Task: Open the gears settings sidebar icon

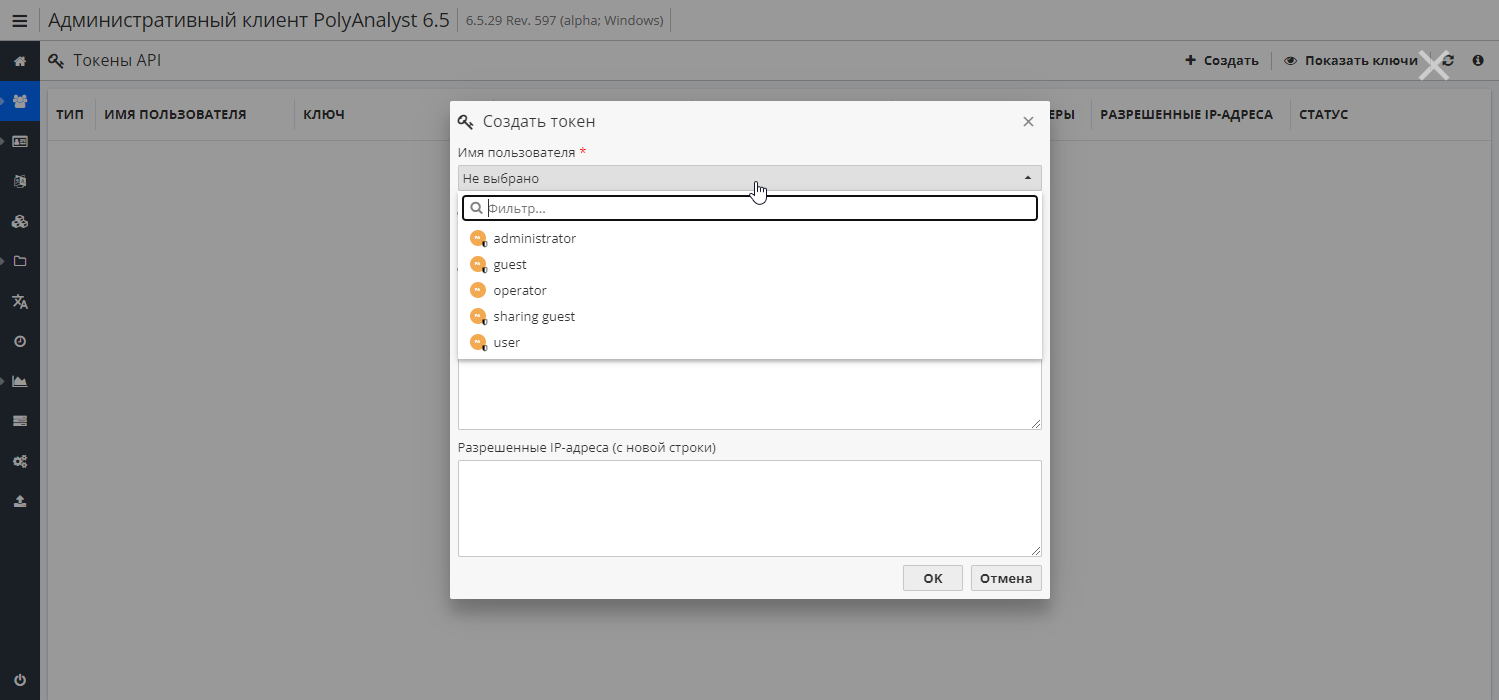Action: point(20,461)
